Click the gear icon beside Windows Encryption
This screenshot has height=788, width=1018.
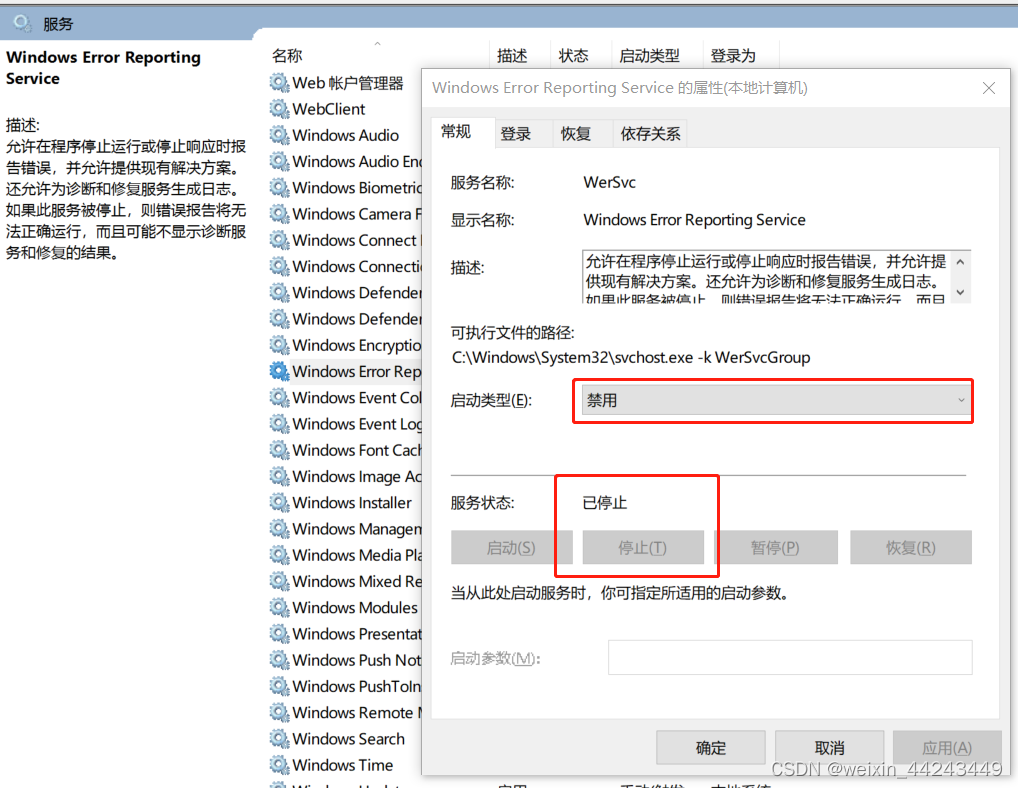[279, 345]
